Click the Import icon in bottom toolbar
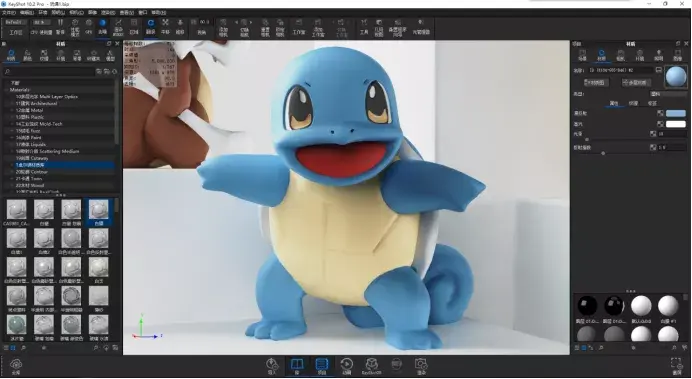 (x=272, y=366)
